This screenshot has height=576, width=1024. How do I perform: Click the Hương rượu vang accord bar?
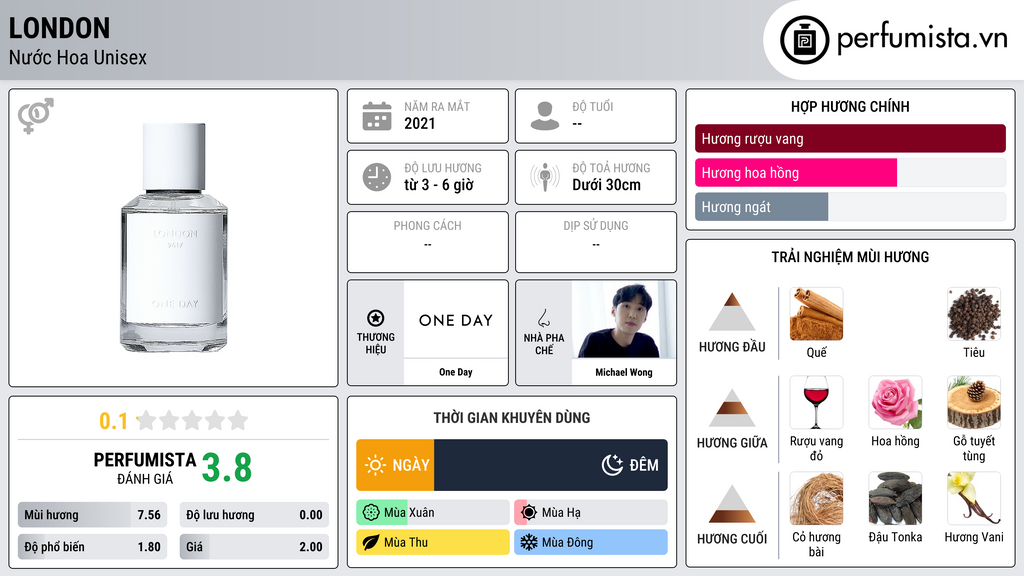(850, 138)
